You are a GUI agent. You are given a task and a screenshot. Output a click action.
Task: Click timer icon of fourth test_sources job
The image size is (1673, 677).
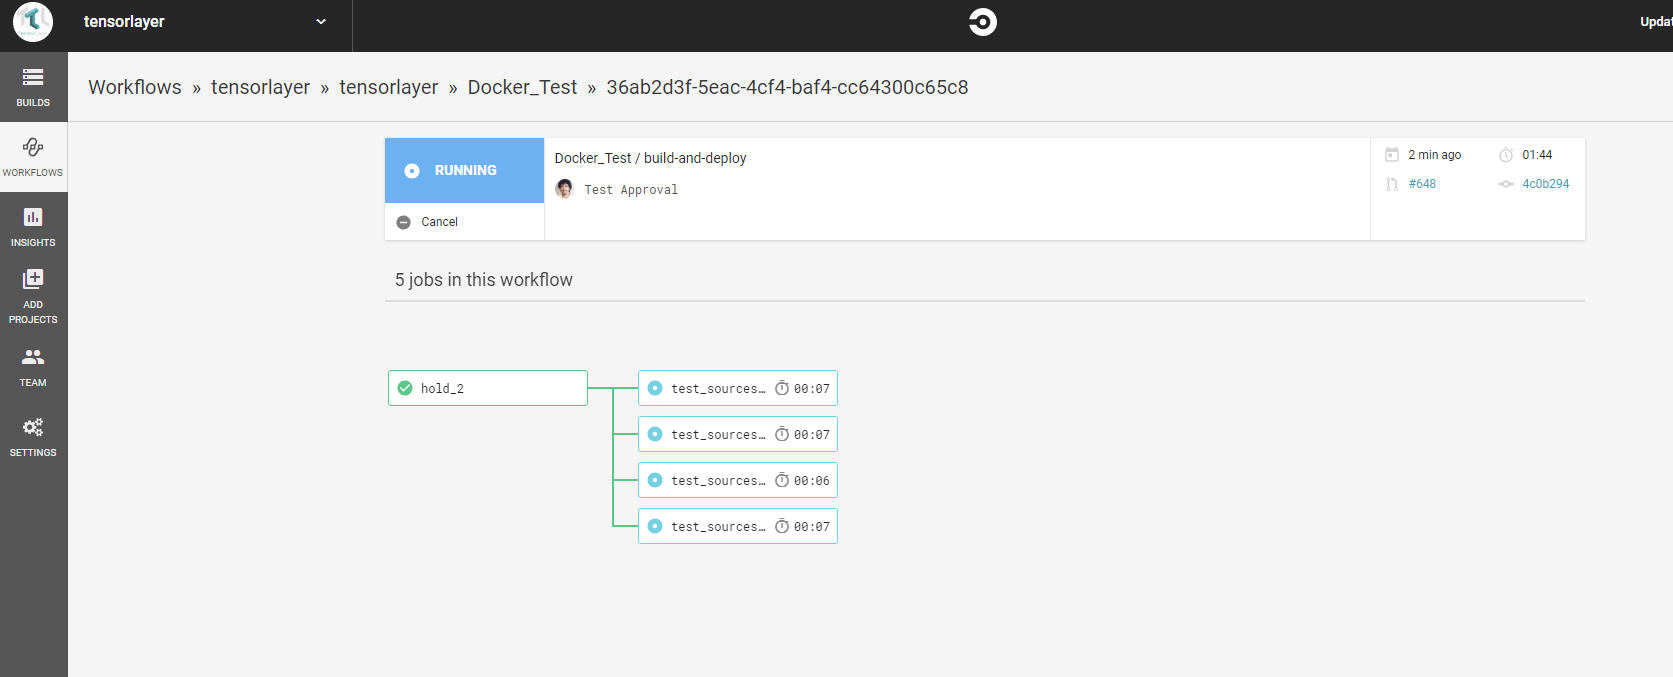click(x=782, y=526)
